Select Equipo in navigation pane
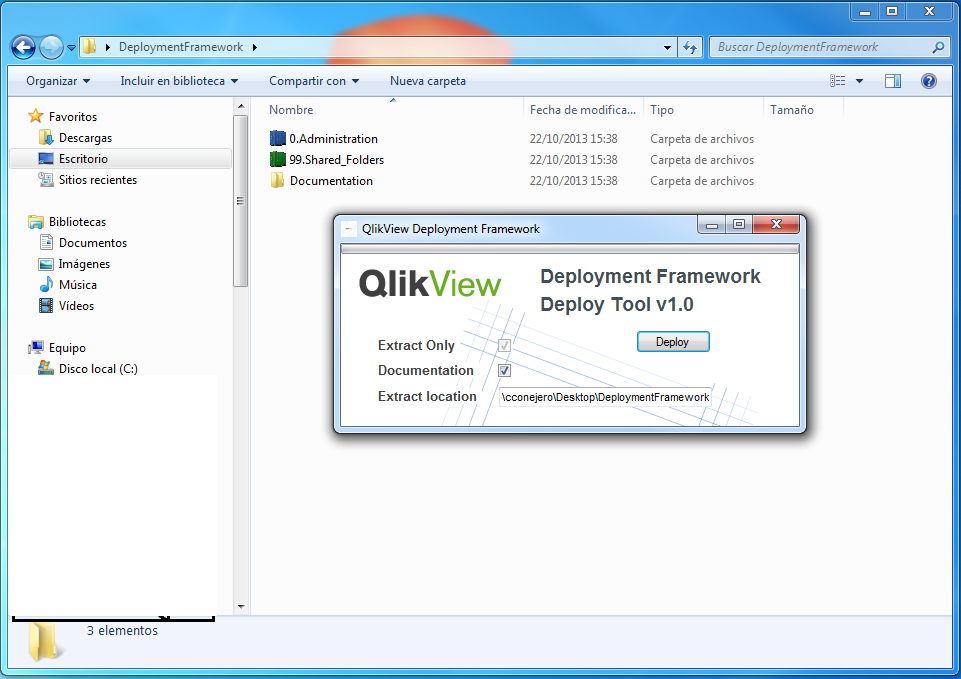Viewport: 961px width, 679px height. tap(67, 348)
